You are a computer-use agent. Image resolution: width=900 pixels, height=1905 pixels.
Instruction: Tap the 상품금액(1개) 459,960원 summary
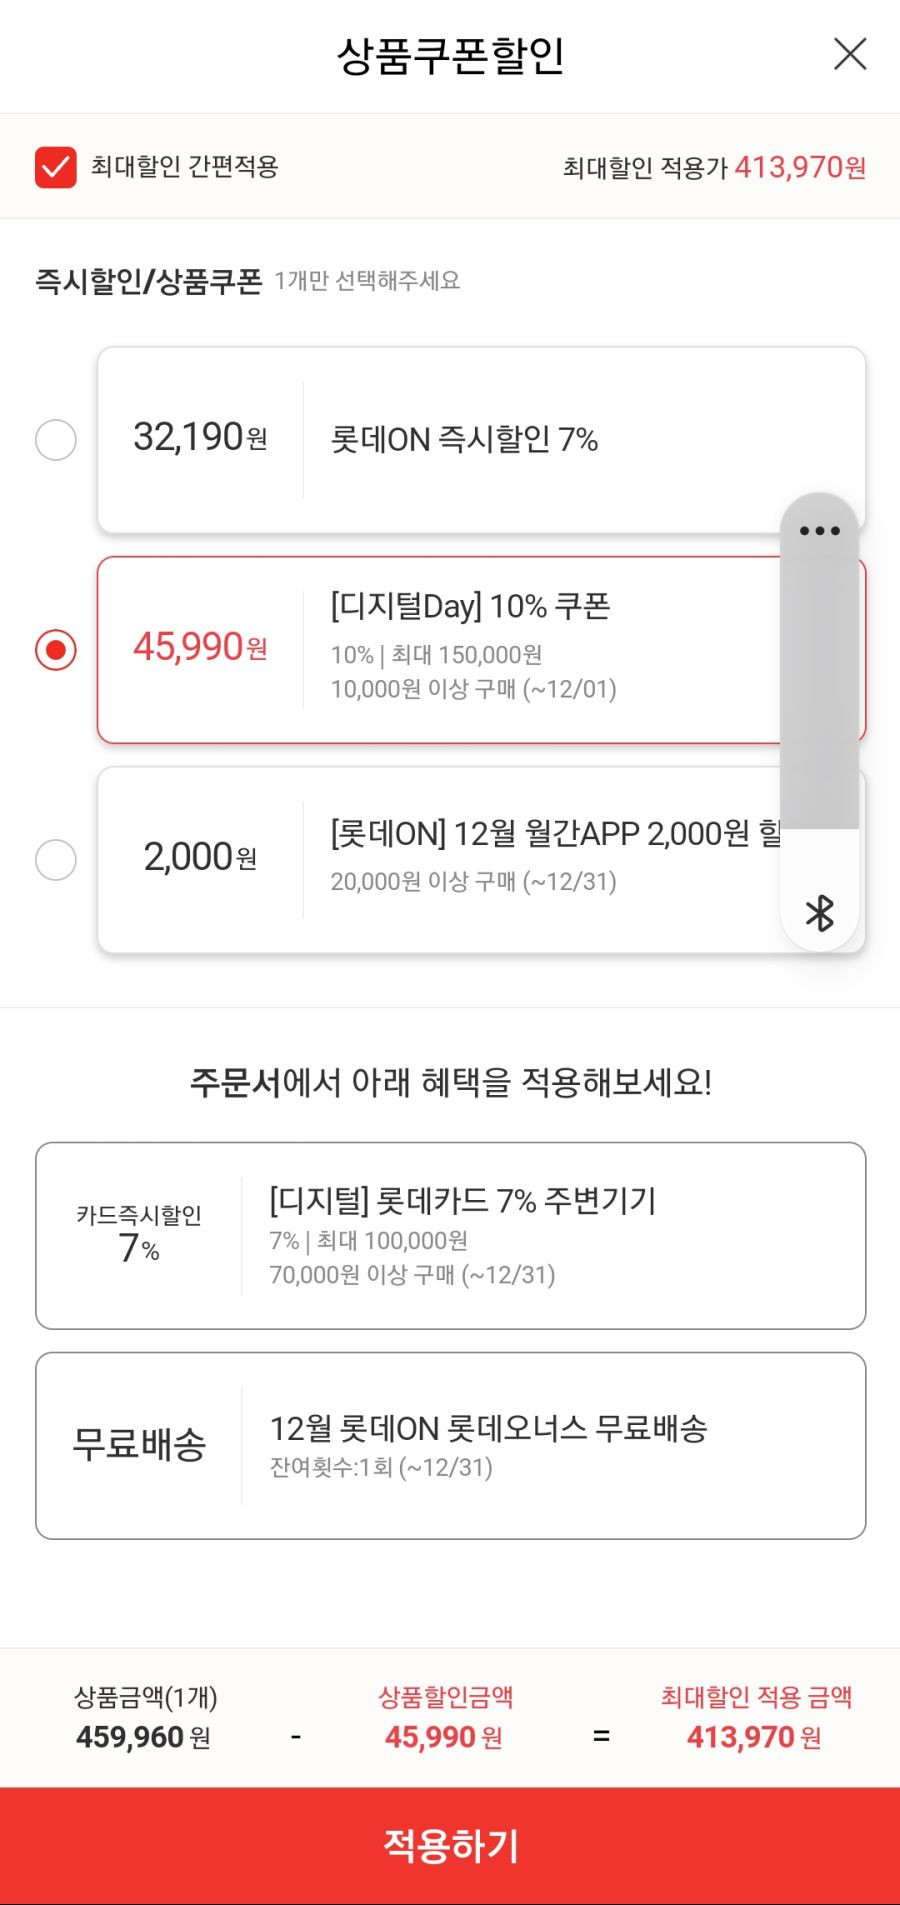[x=146, y=1717]
